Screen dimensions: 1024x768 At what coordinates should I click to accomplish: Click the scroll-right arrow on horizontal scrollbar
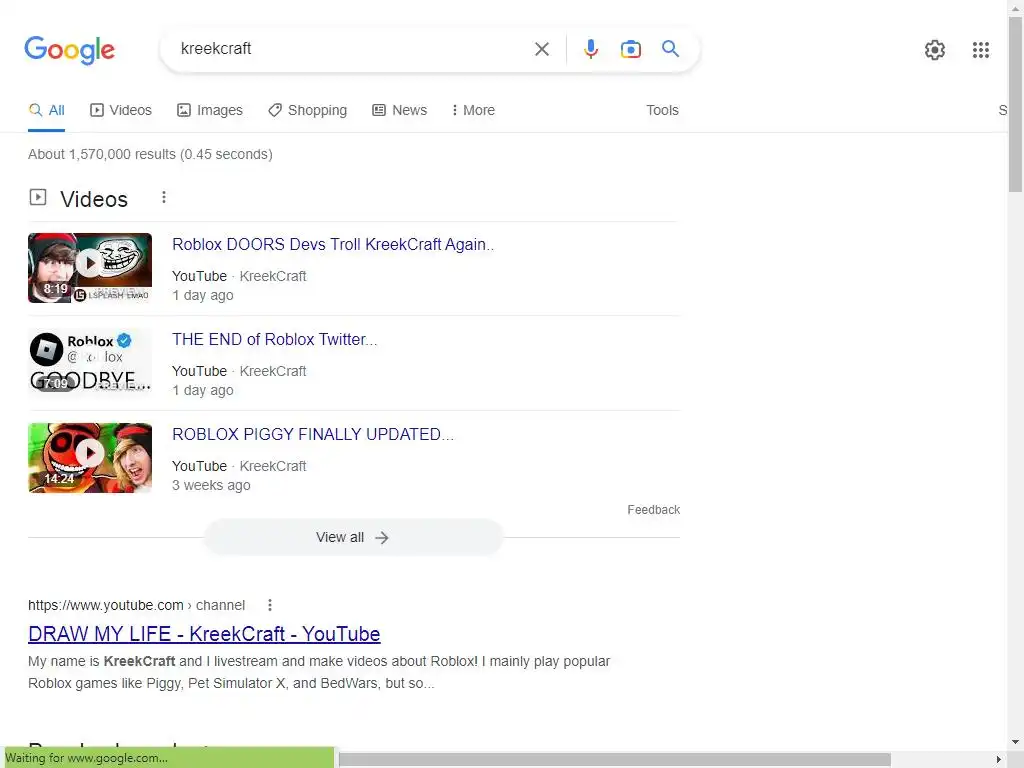tap(999, 760)
